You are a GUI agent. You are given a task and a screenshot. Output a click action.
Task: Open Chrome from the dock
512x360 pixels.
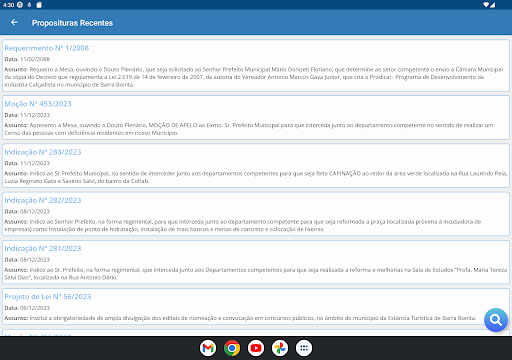[232, 348]
